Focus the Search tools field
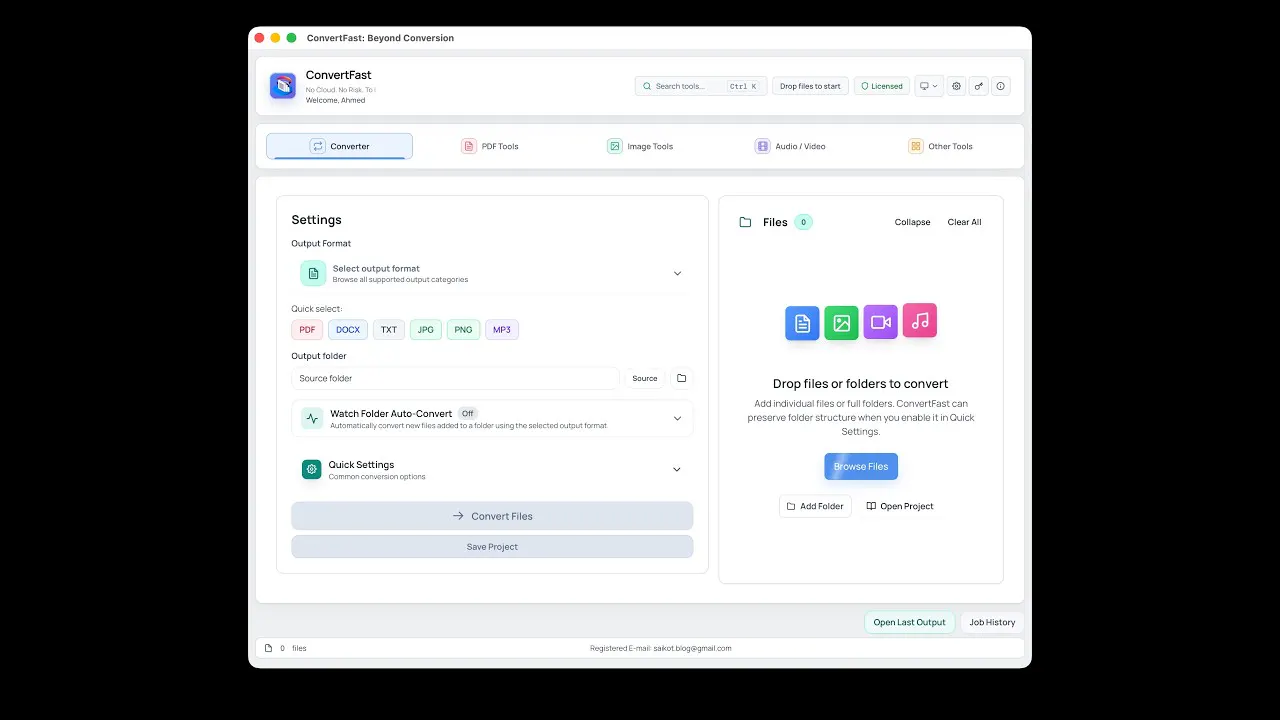The image size is (1280, 720). tap(701, 86)
